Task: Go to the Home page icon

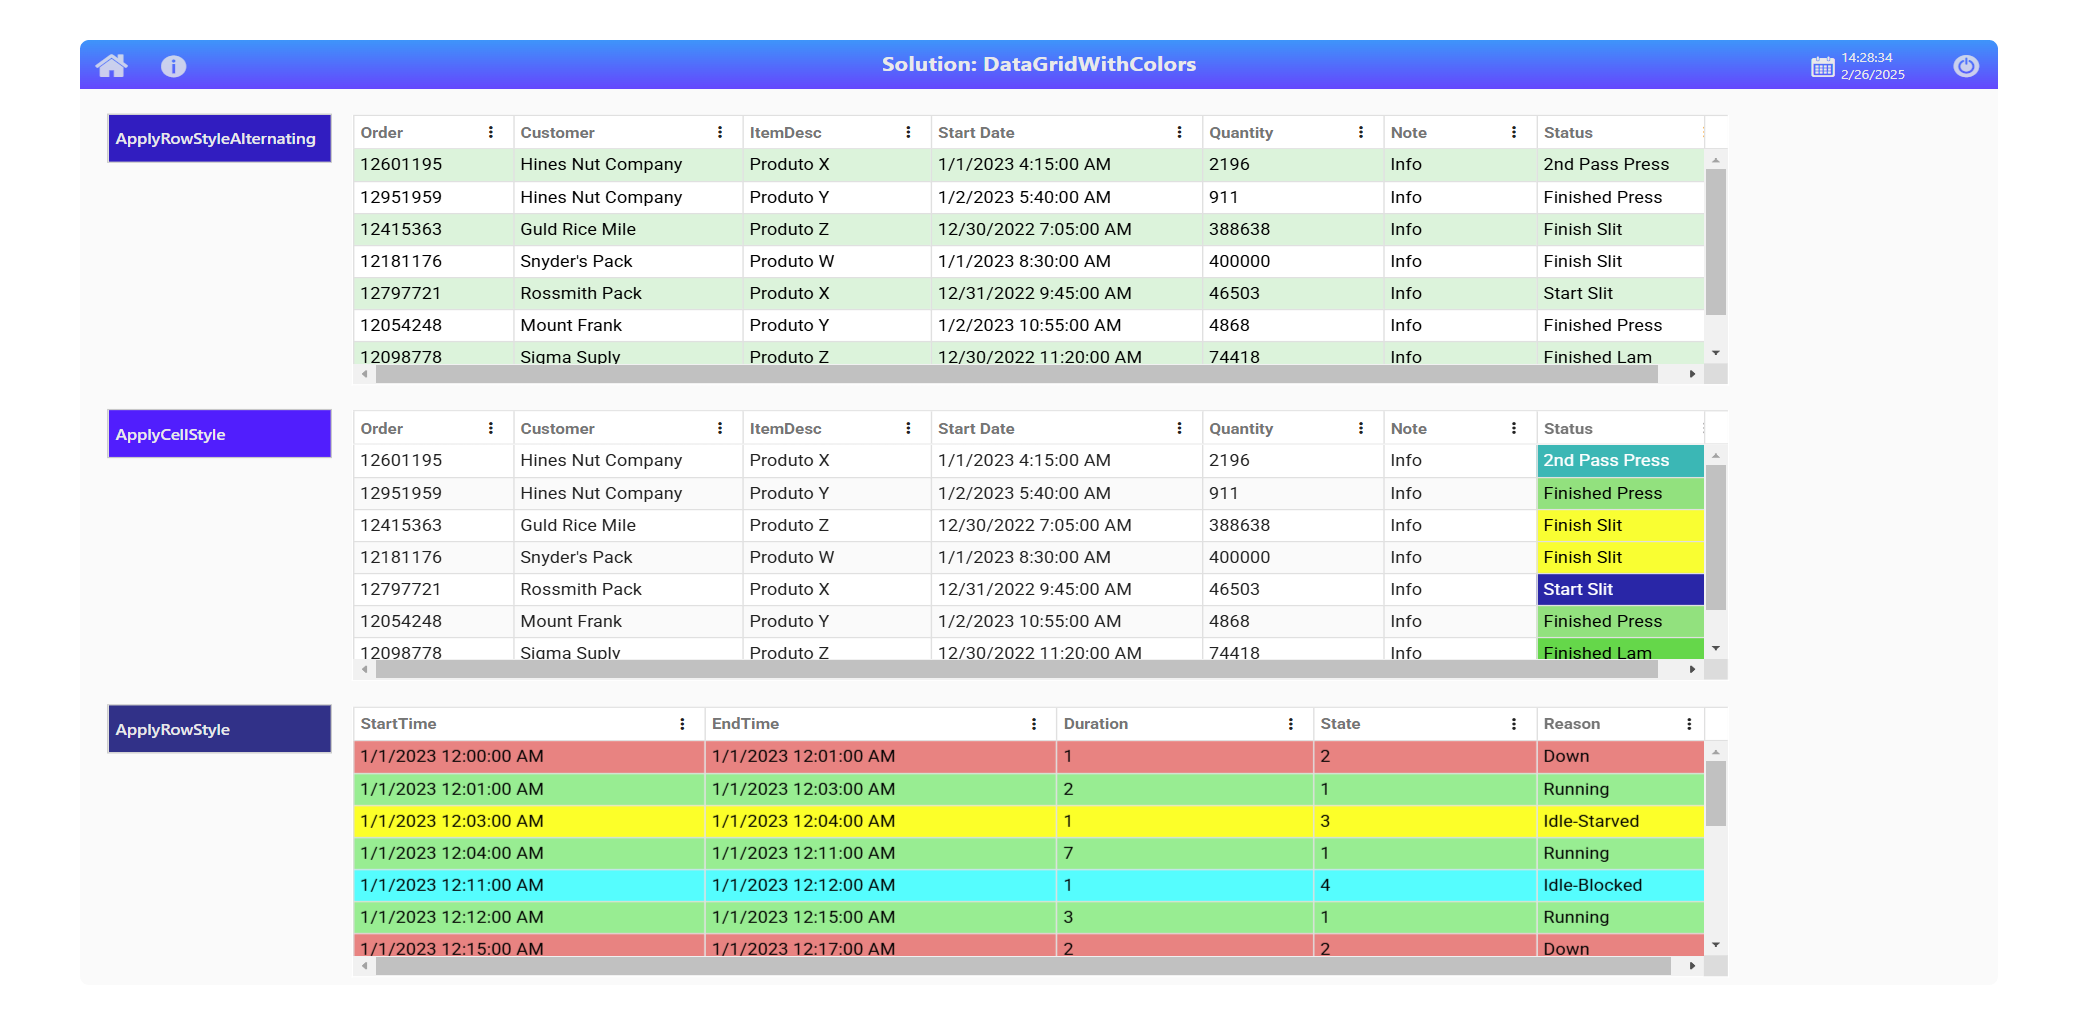Action: [112, 66]
